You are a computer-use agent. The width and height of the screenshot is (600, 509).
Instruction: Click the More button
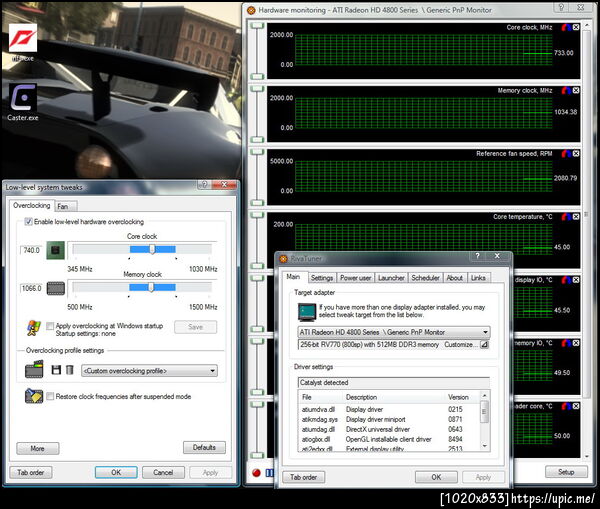click(38, 448)
